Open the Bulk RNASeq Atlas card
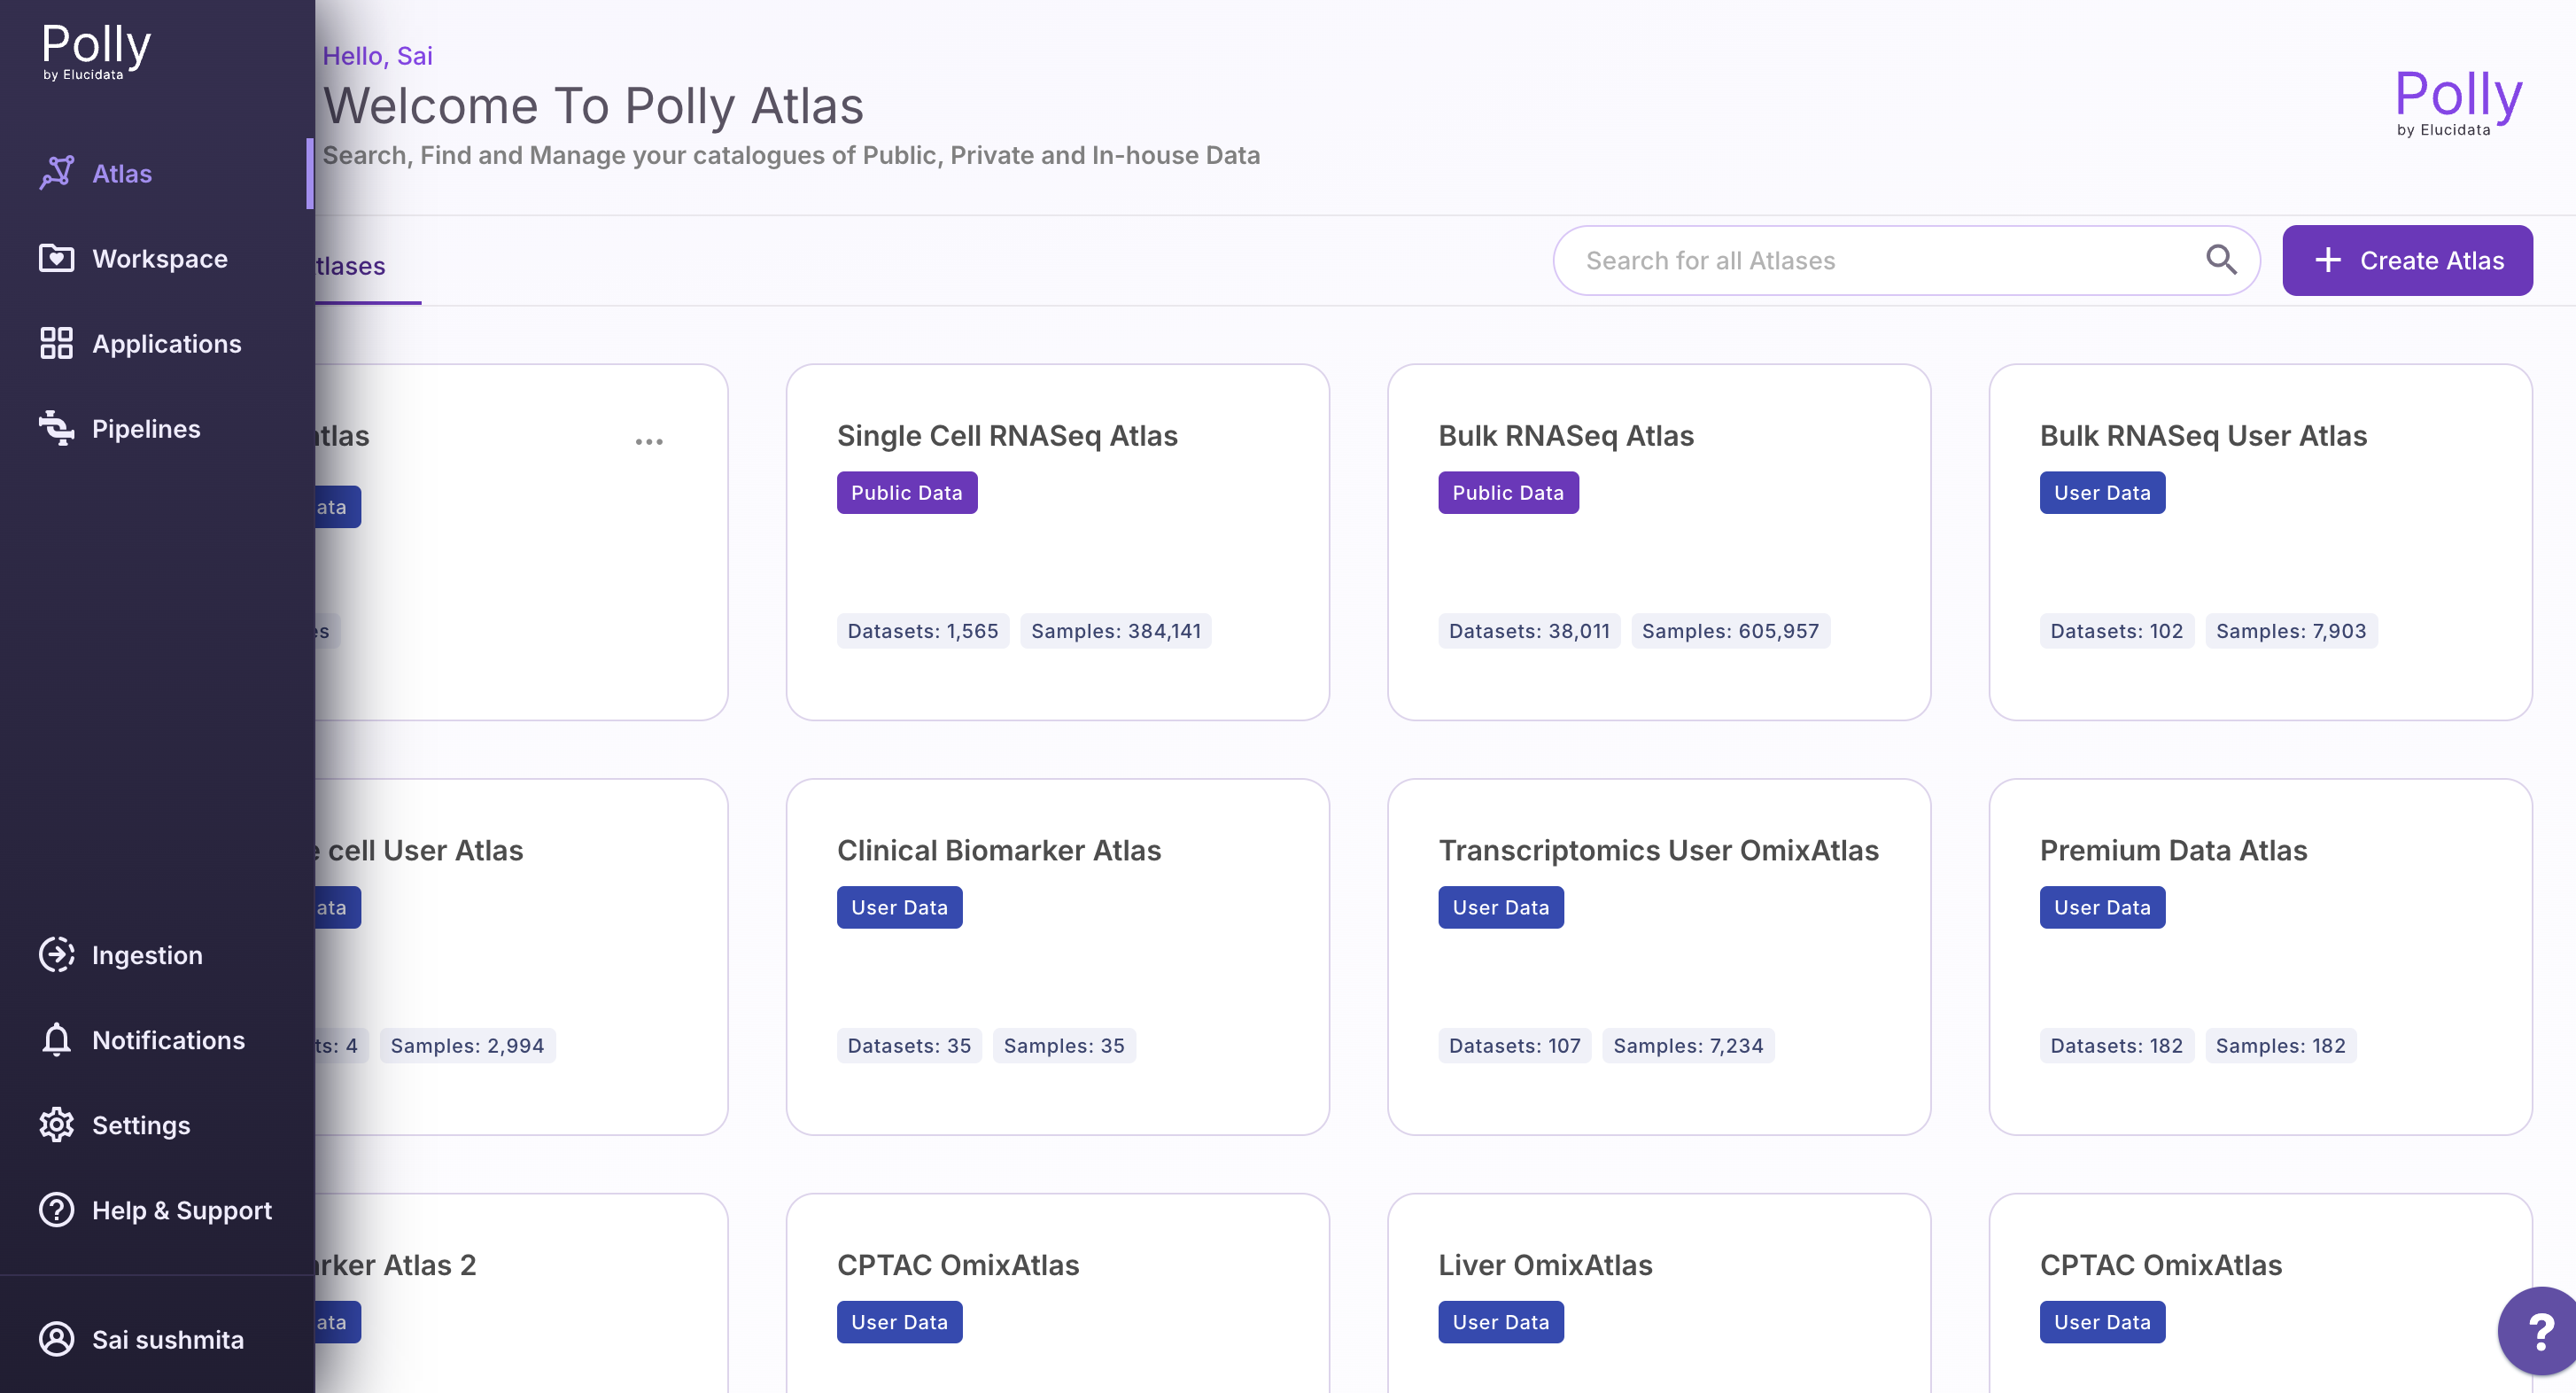Screen dimensions: 2576x1393 click(x=1658, y=541)
